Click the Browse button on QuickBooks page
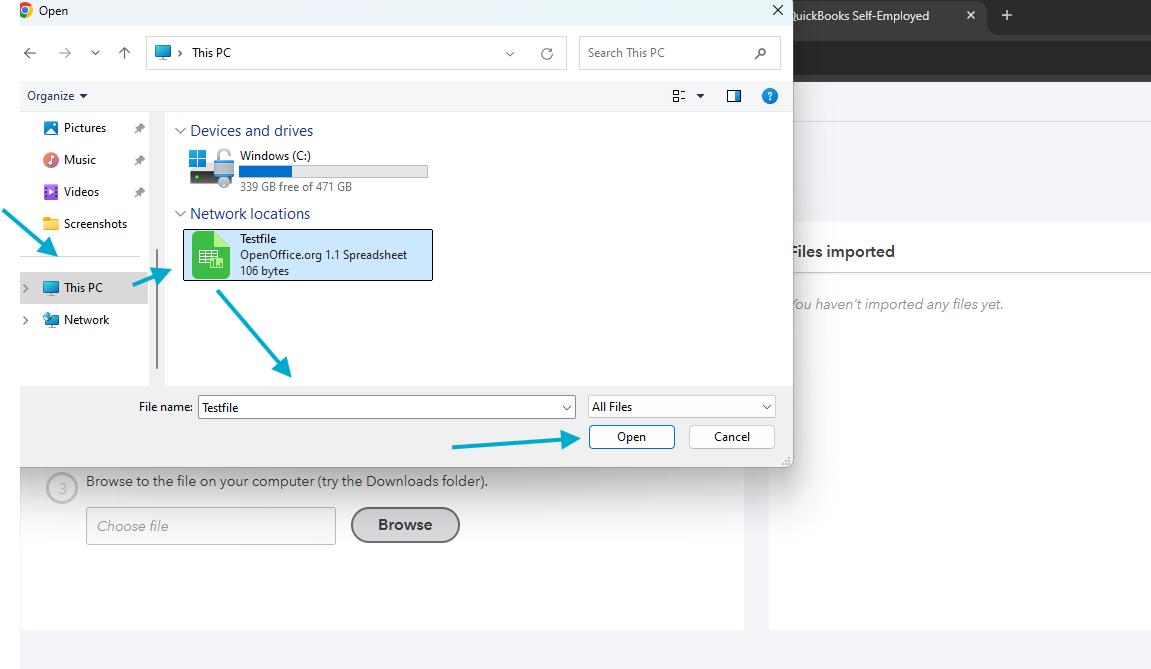Viewport: 1151px width, 669px height. coord(405,525)
